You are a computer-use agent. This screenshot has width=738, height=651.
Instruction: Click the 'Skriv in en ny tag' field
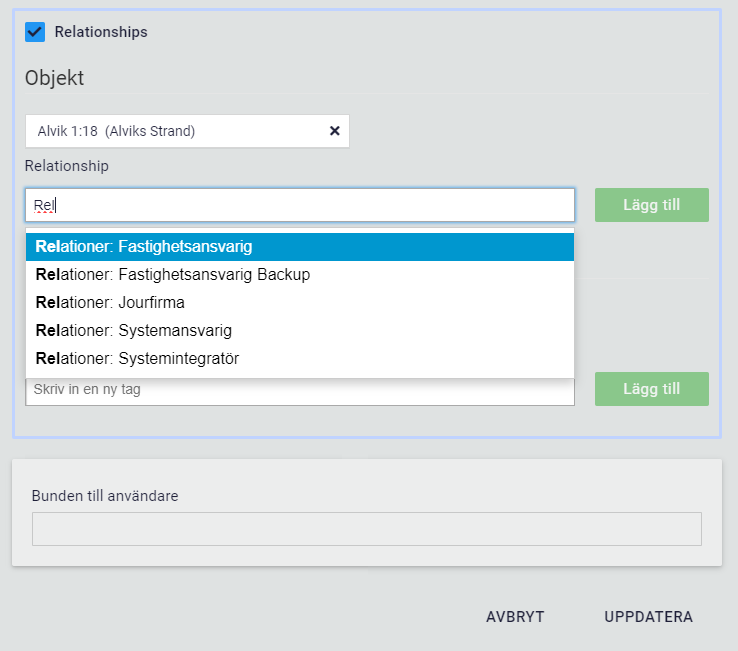(300, 392)
